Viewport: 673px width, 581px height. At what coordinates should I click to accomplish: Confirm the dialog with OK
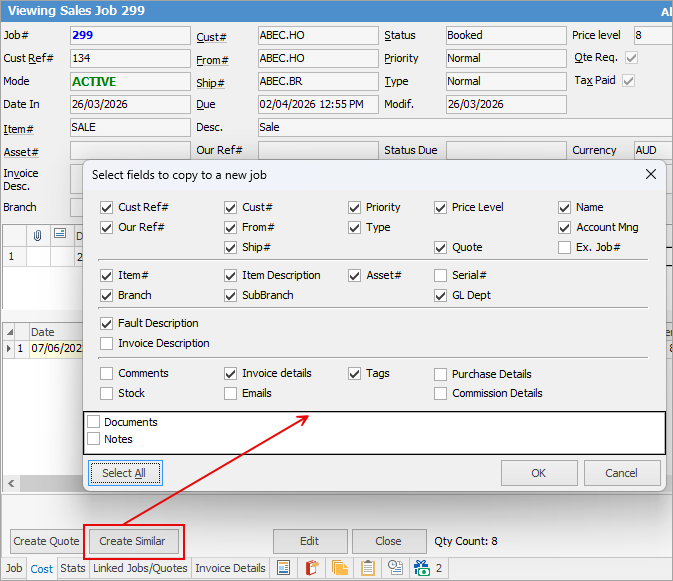coord(538,473)
